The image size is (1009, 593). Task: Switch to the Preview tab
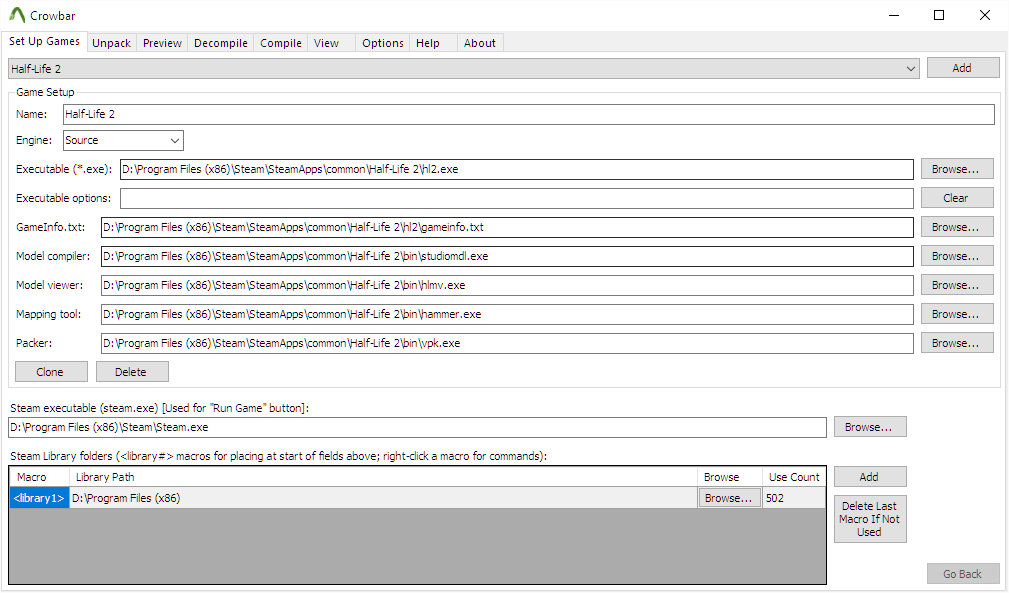click(x=162, y=43)
